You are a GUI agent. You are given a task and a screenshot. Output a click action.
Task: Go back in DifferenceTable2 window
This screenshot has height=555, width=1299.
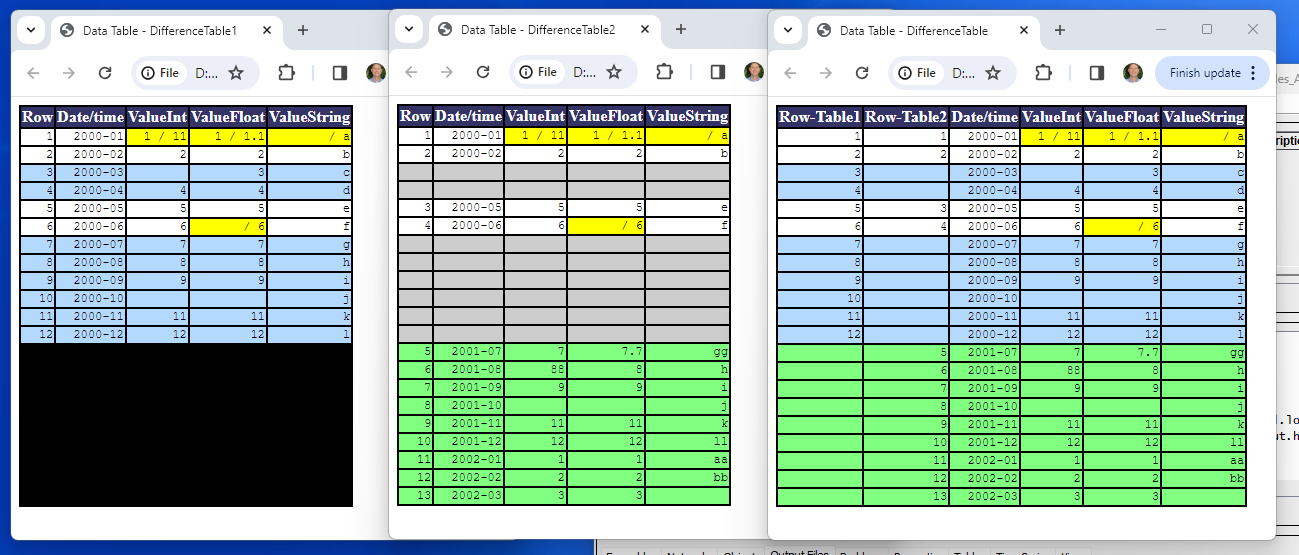[x=411, y=72]
